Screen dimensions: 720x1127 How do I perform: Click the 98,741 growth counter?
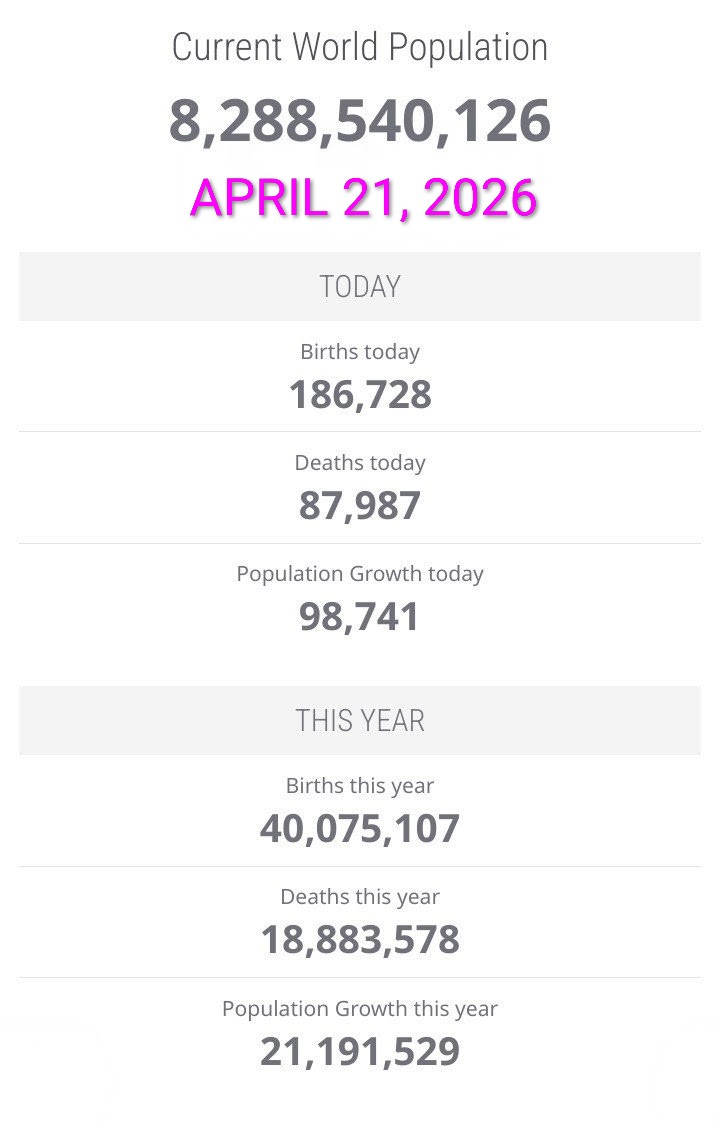tap(360, 616)
